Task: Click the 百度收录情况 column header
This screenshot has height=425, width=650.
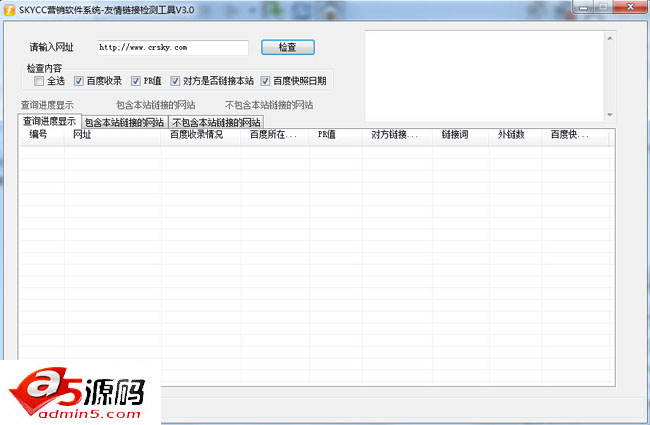Action: pos(201,135)
